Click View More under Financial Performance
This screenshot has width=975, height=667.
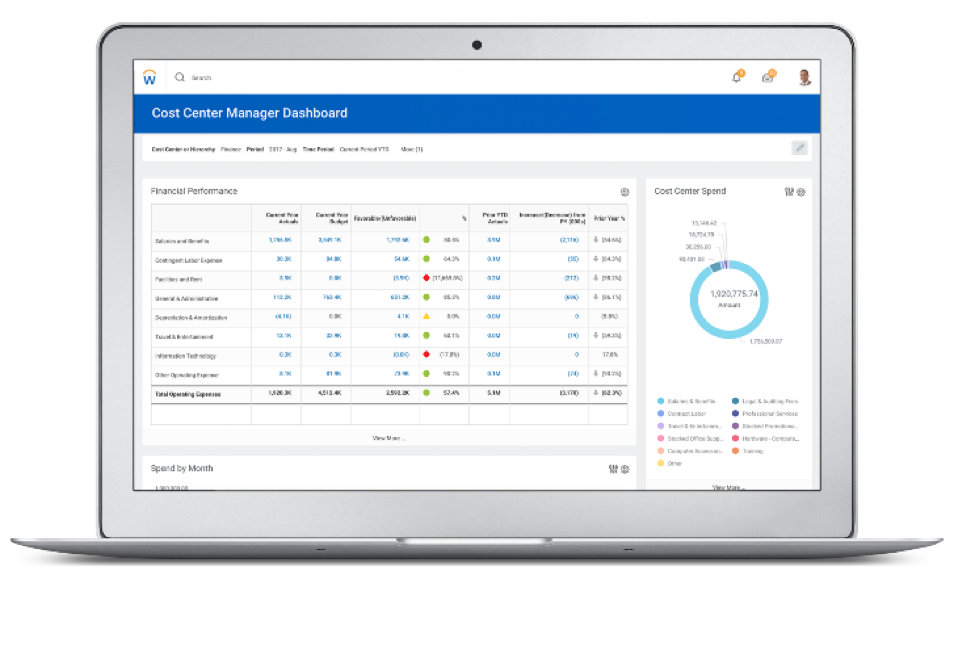[x=389, y=440]
